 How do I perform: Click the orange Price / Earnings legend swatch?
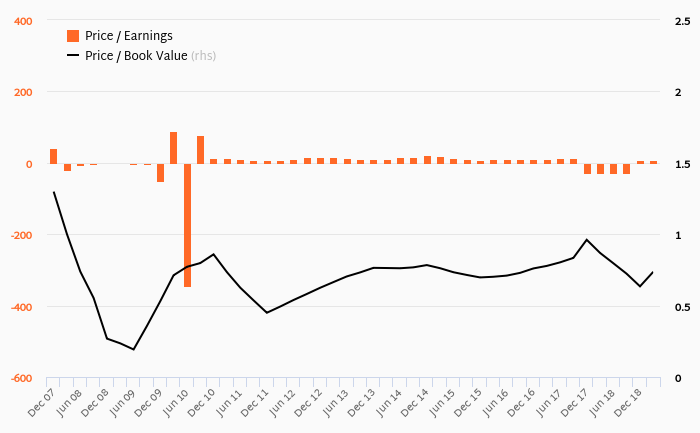tap(73, 36)
